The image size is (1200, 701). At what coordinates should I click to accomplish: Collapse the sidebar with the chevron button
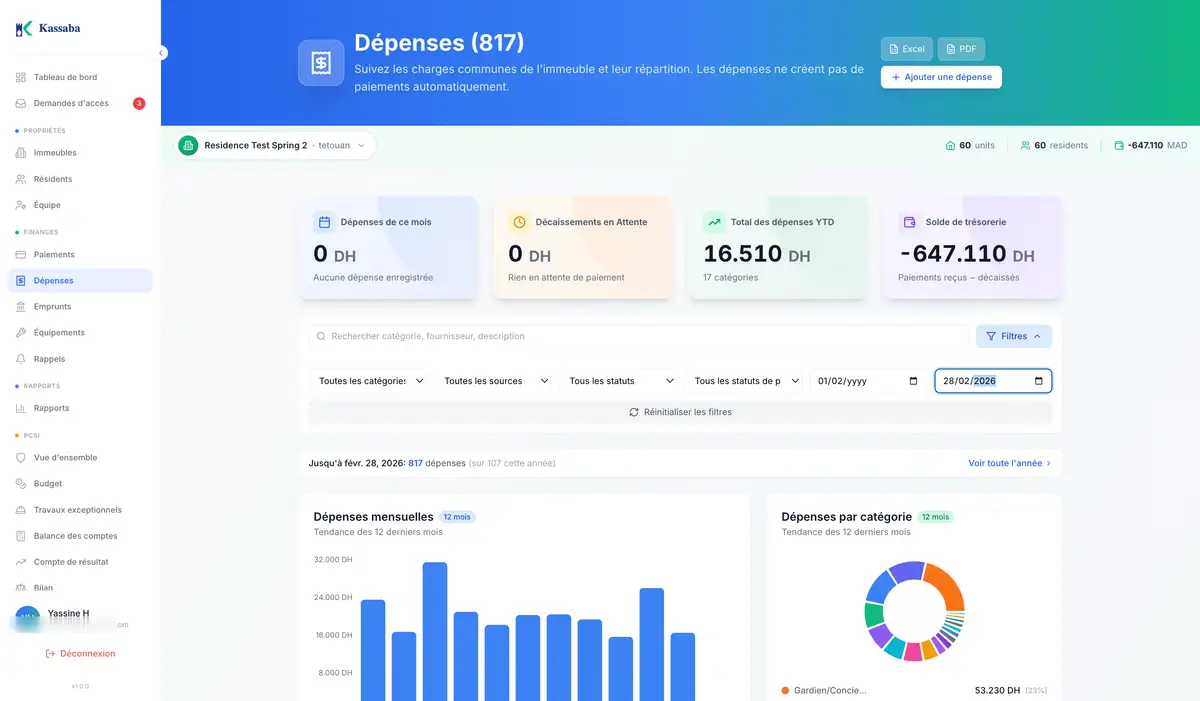[x=161, y=53]
